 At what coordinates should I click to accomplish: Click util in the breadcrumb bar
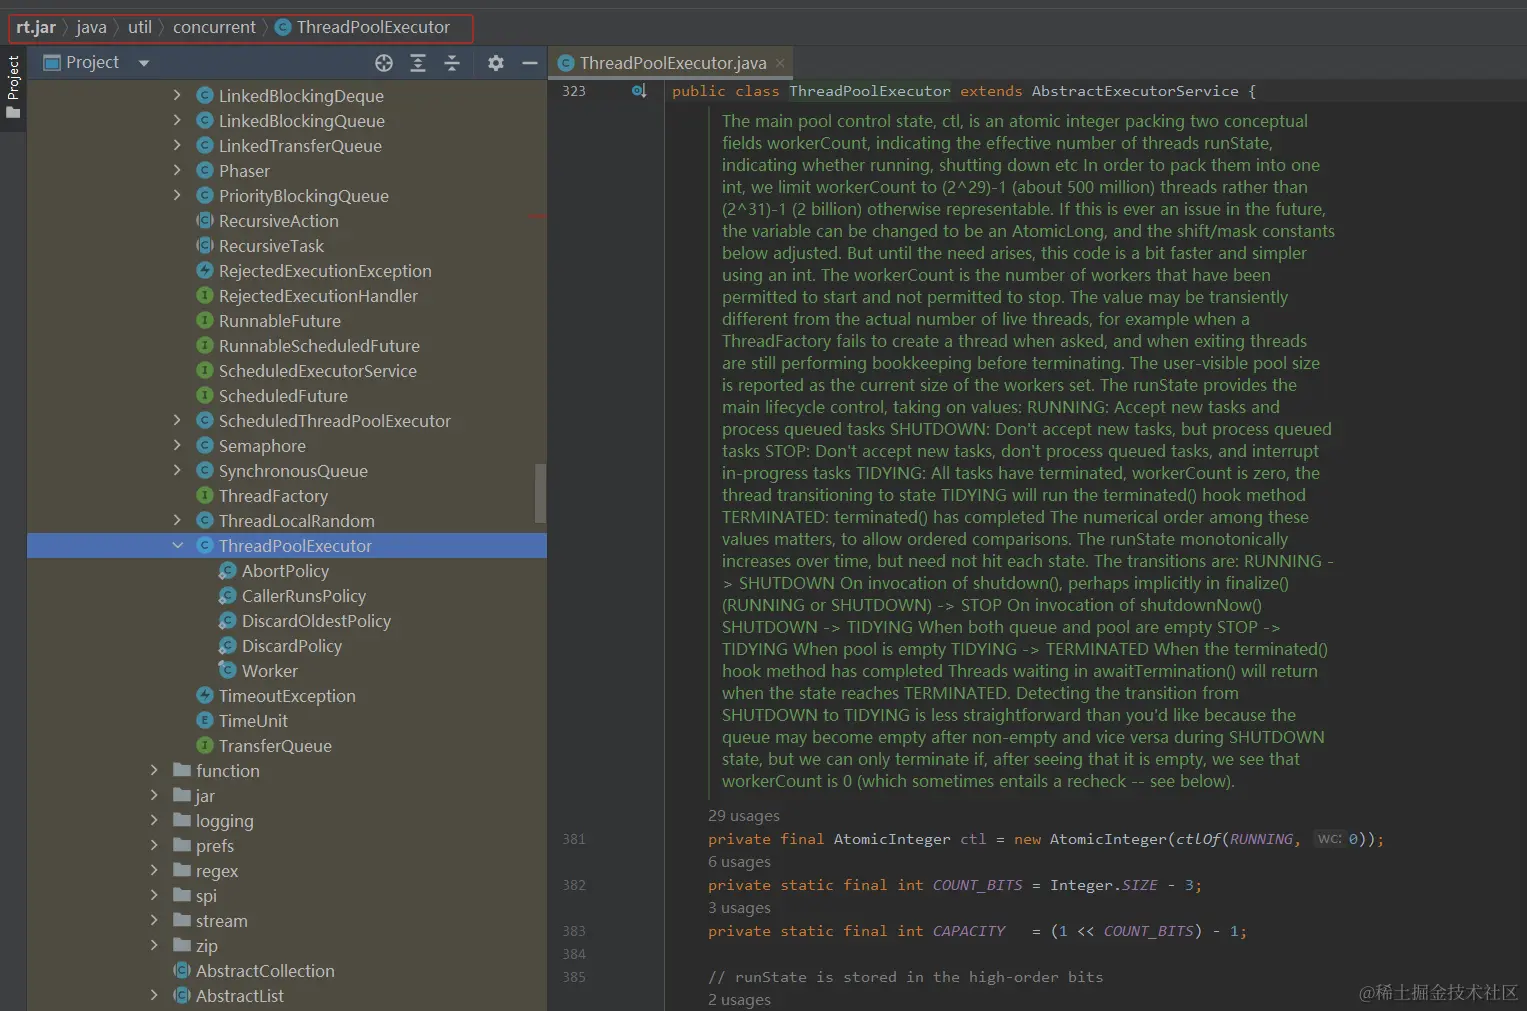tap(140, 27)
